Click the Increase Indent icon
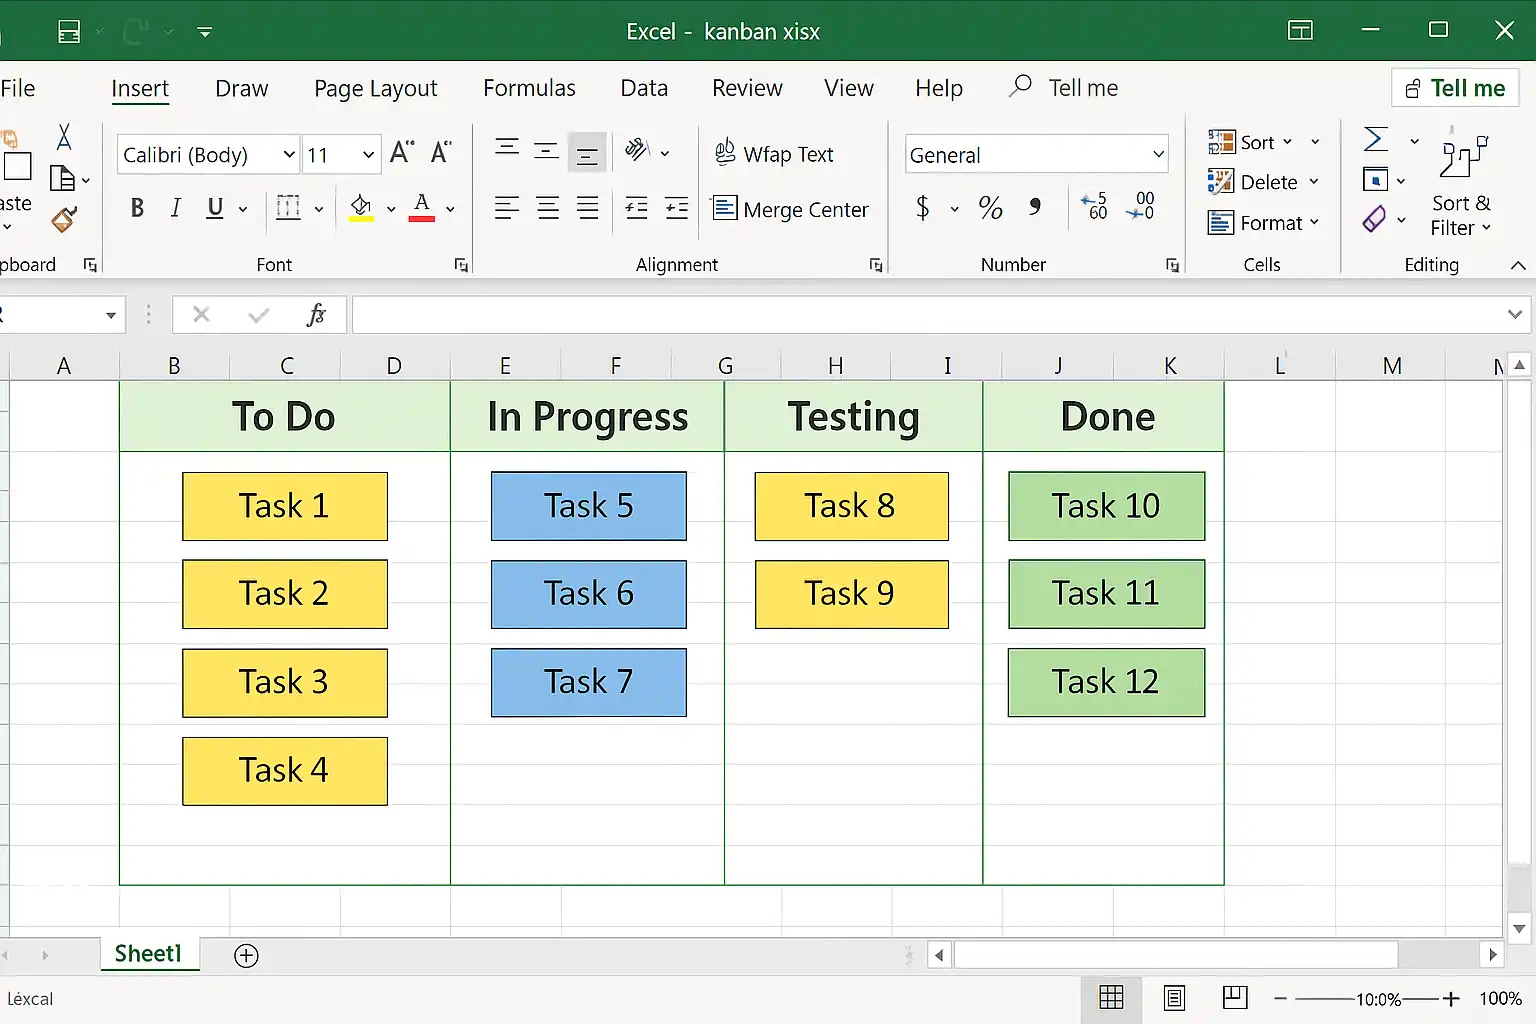The width and height of the screenshot is (1536, 1024). [677, 208]
